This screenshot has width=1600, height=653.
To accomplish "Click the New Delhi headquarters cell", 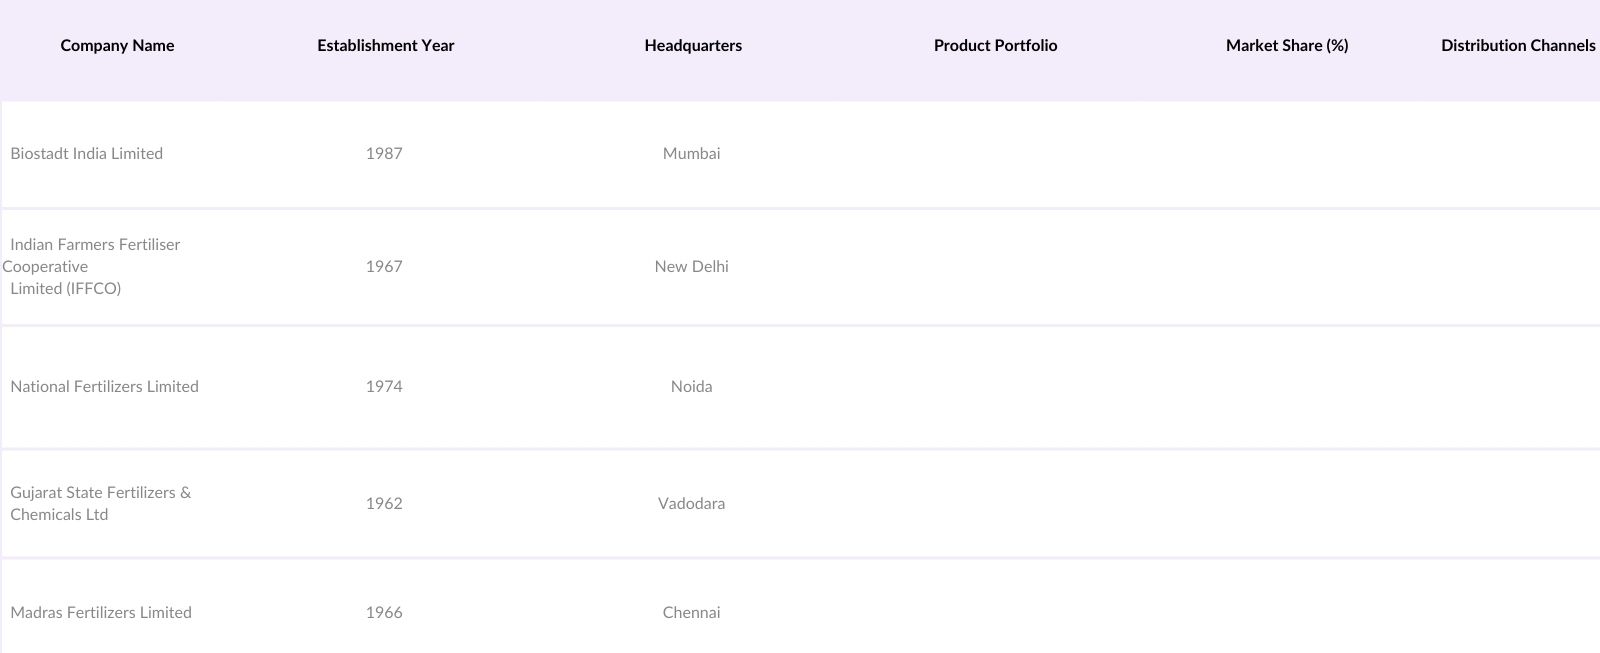I will coord(691,267).
